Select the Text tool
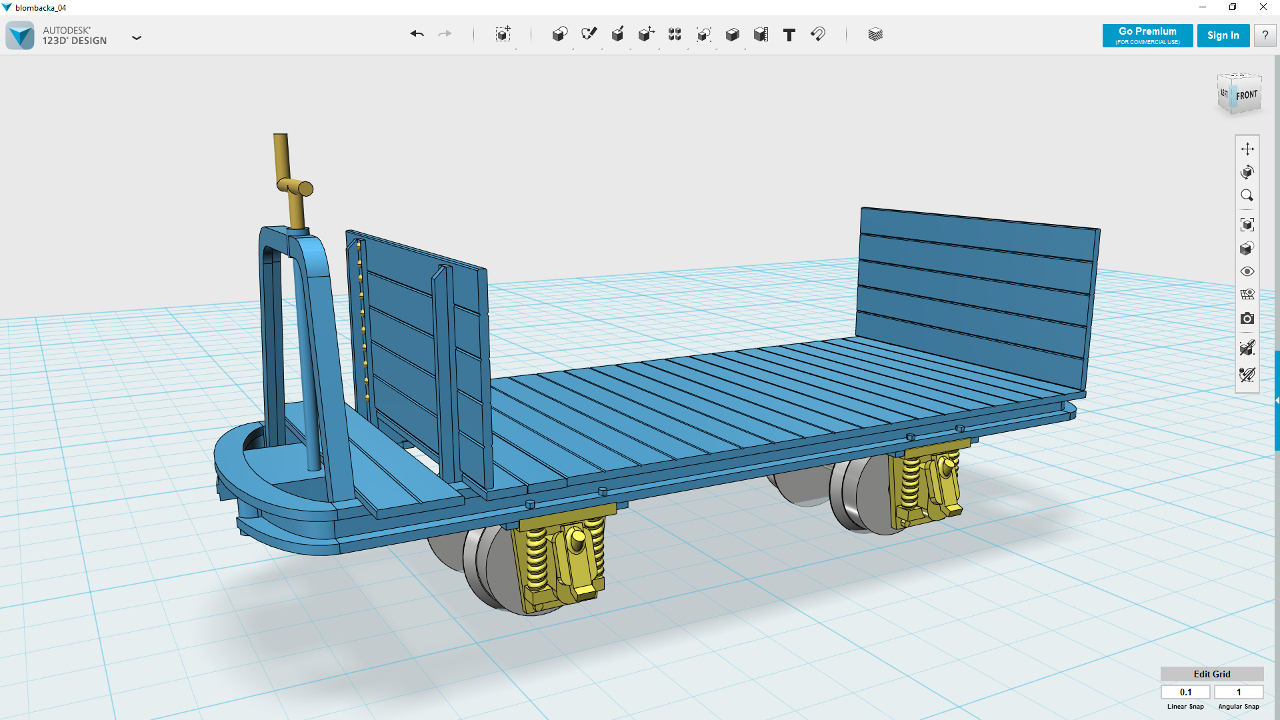This screenshot has width=1280, height=720. tap(789, 34)
